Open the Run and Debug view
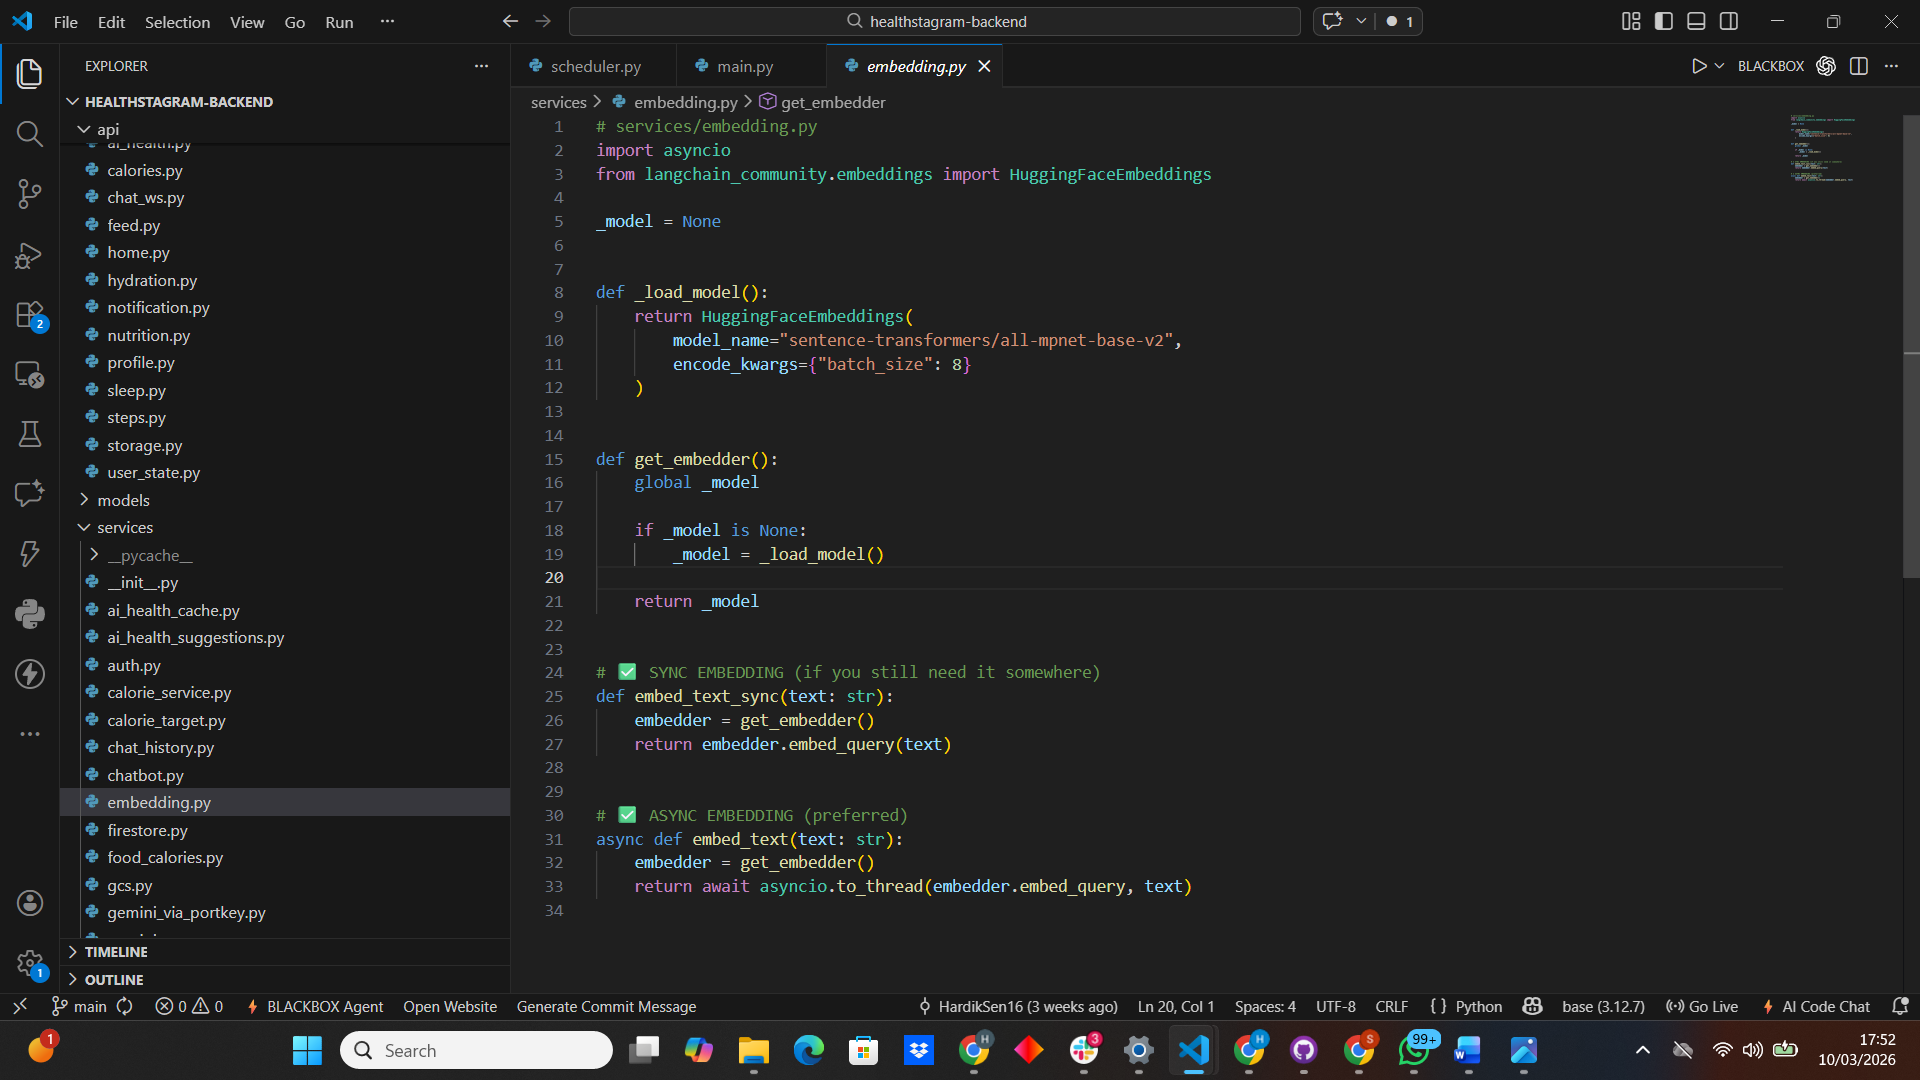 (29, 255)
